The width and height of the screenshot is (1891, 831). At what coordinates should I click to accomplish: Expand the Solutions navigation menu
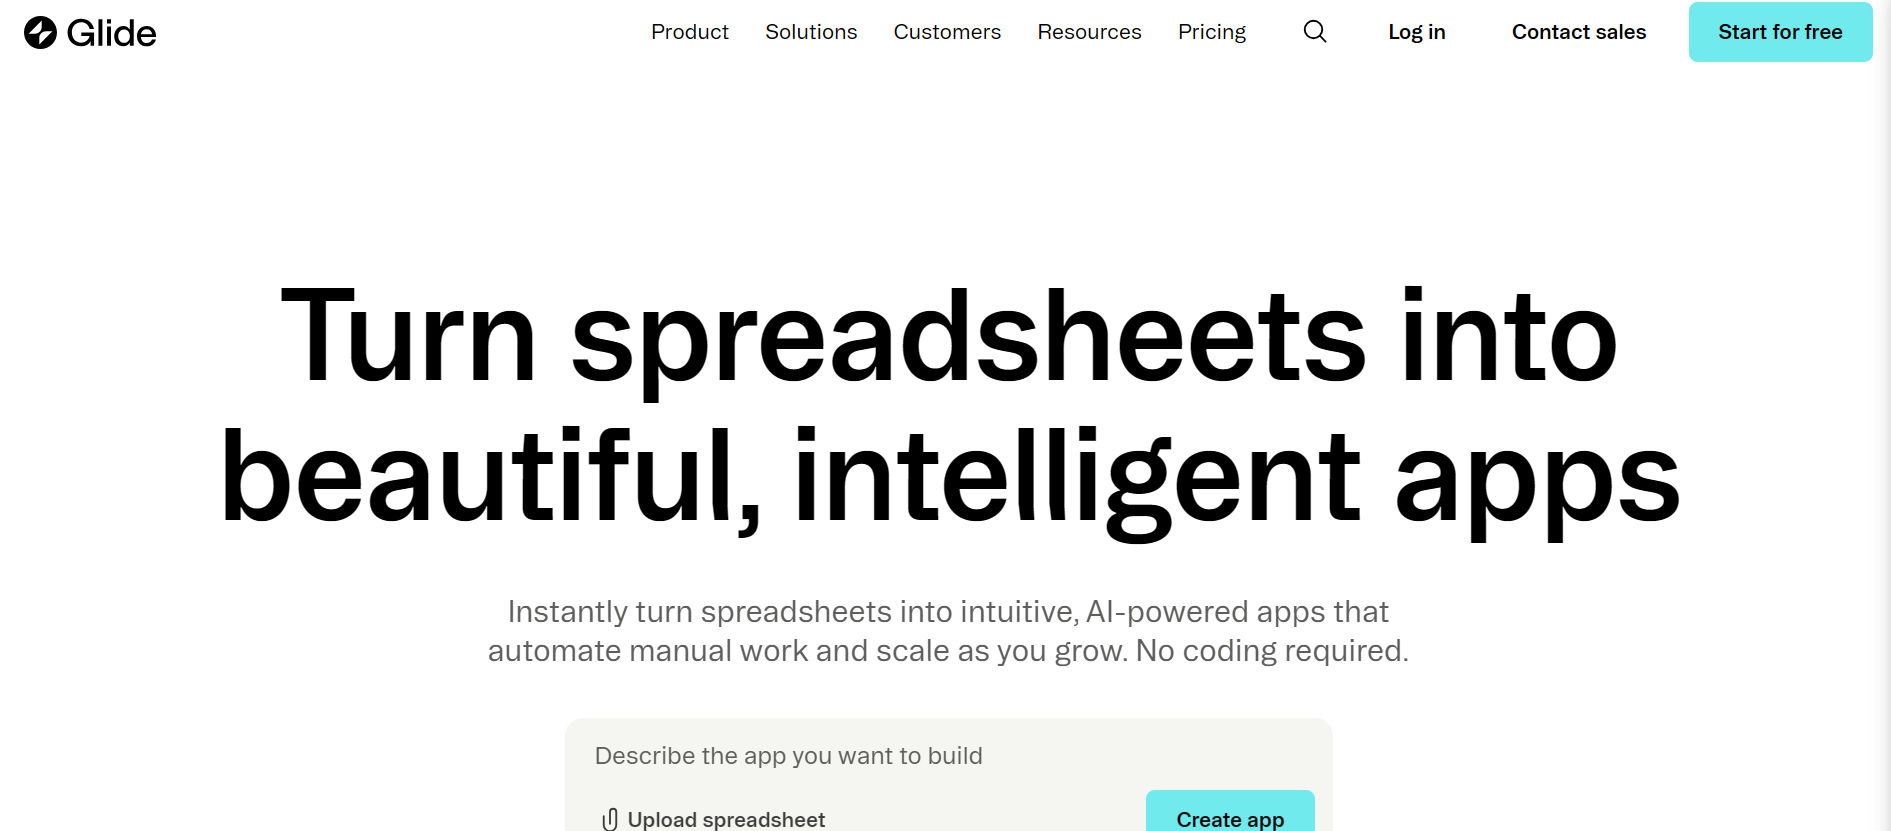[x=811, y=32]
